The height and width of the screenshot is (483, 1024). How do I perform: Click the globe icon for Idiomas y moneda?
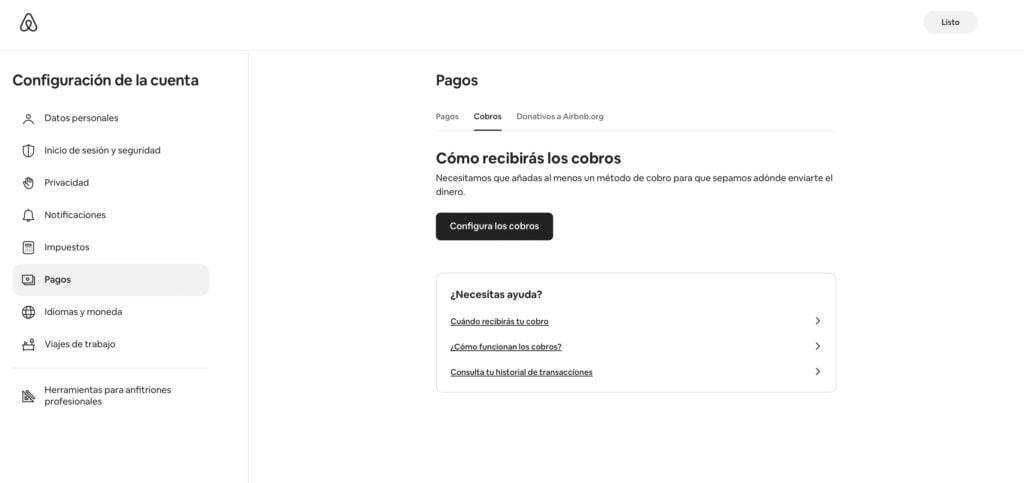(28, 312)
